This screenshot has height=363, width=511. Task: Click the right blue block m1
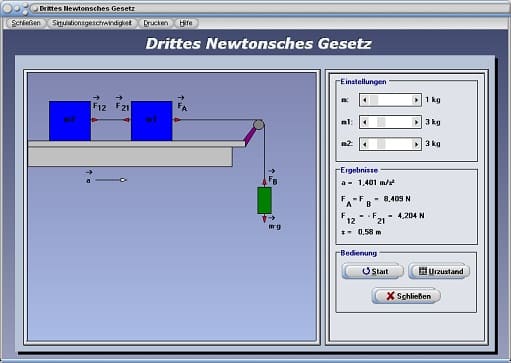pyautogui.click(x=152, y=121)
